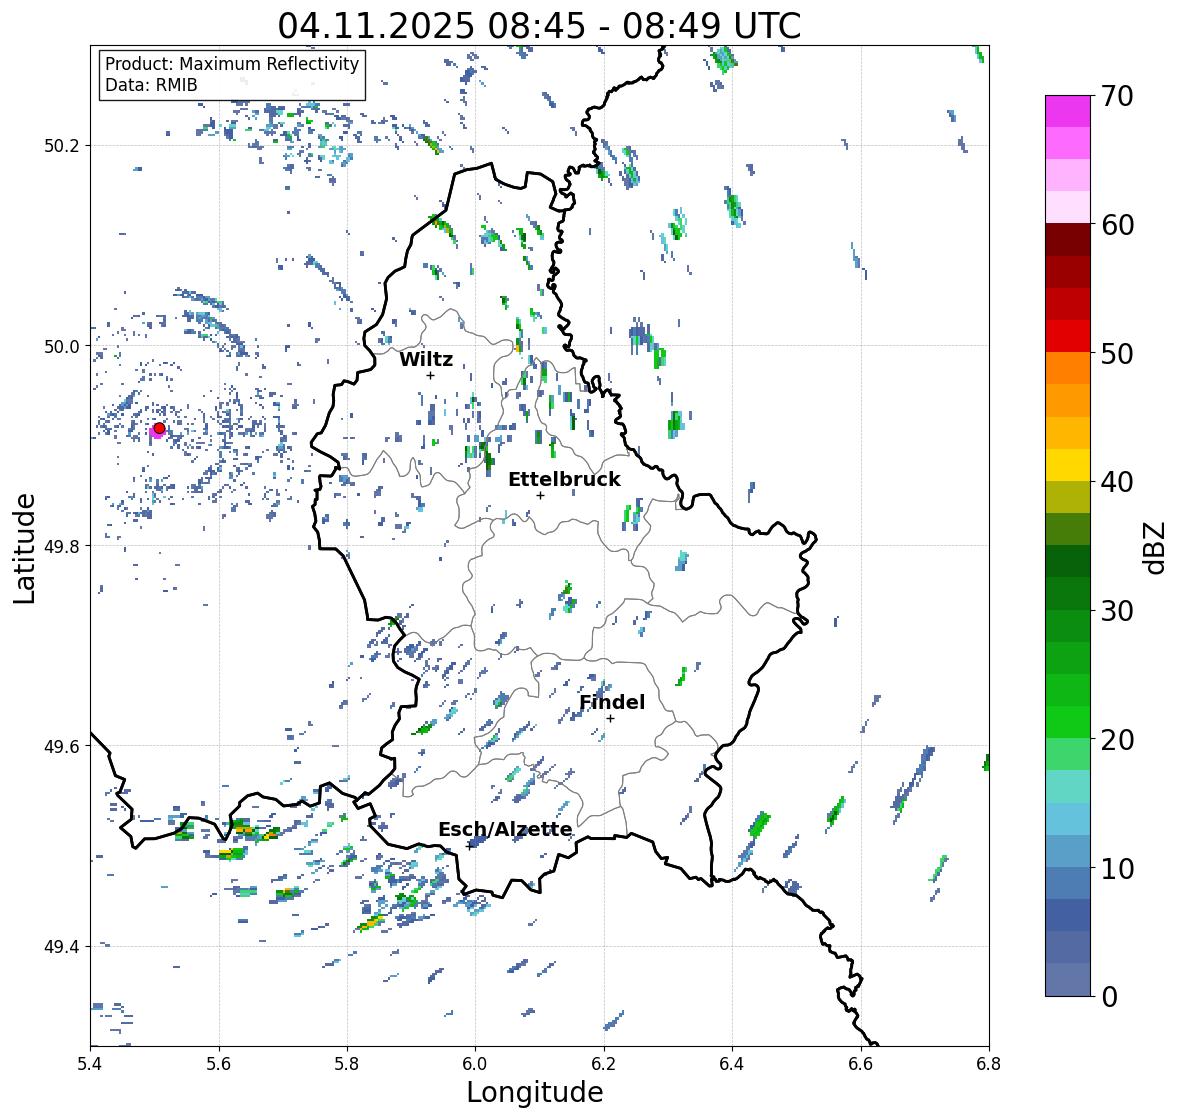Image resolution: width=1179 pixels, height=1117 pixels.
Task: Click the 60 tick label on colorbar
Action: coord(1117,225)
